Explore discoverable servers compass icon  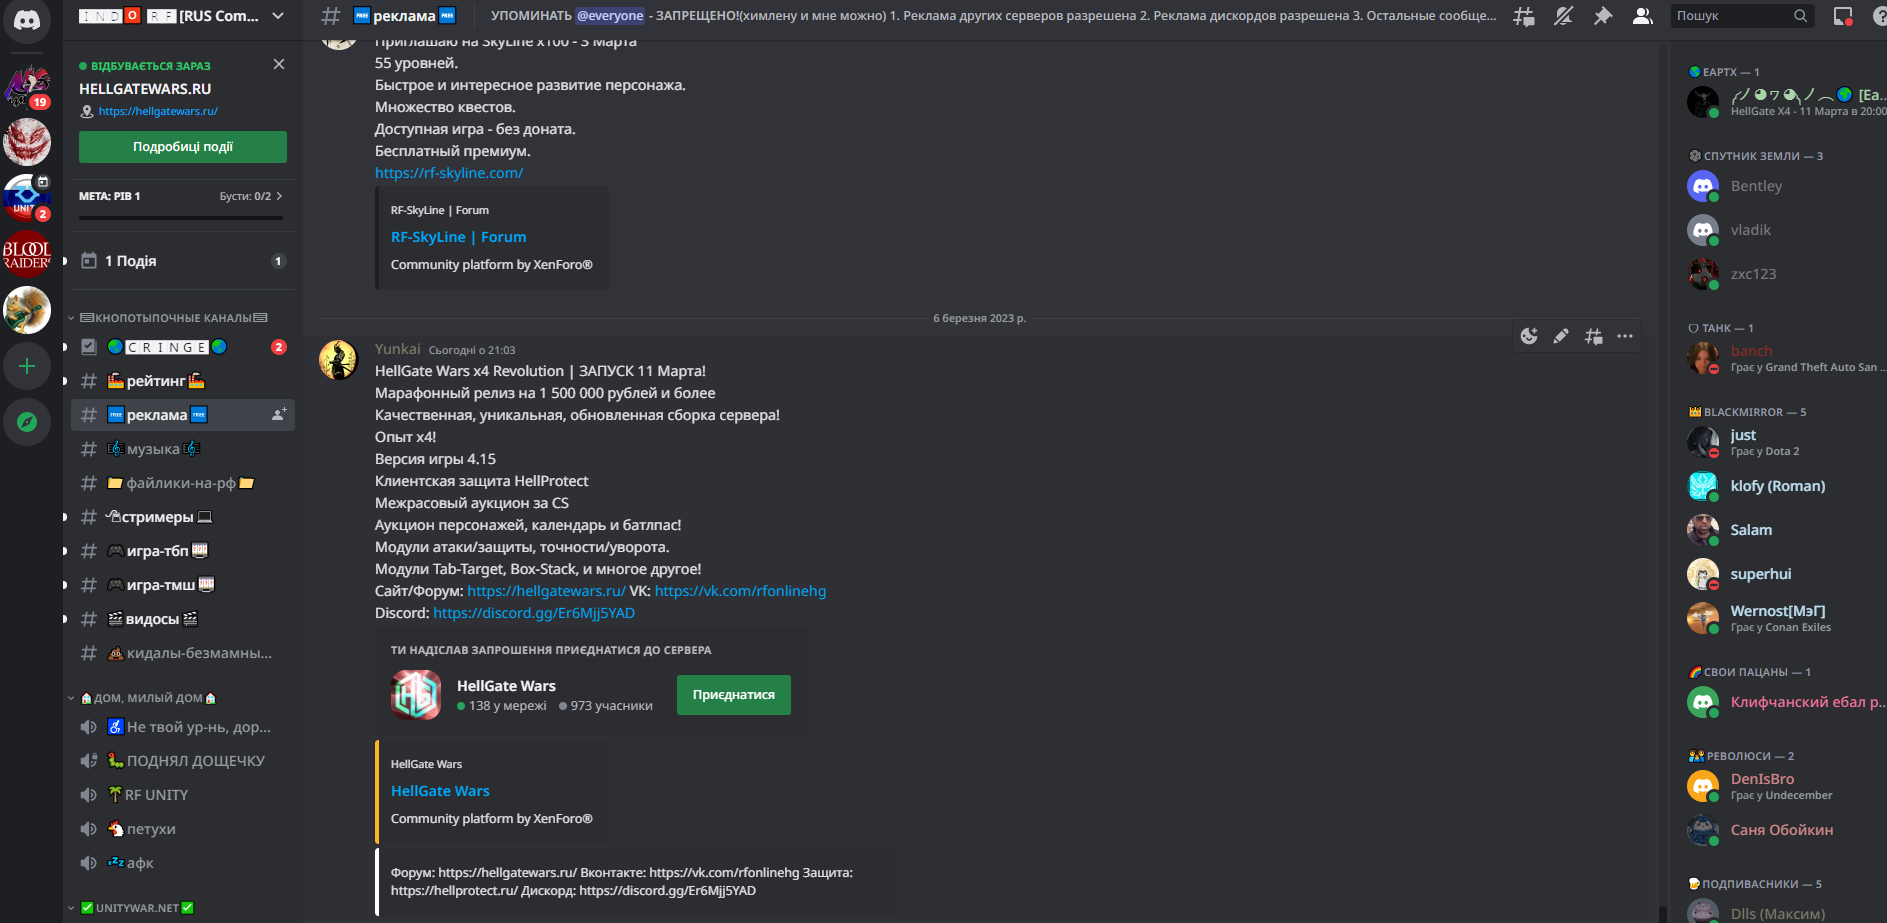tap(27, 422)
